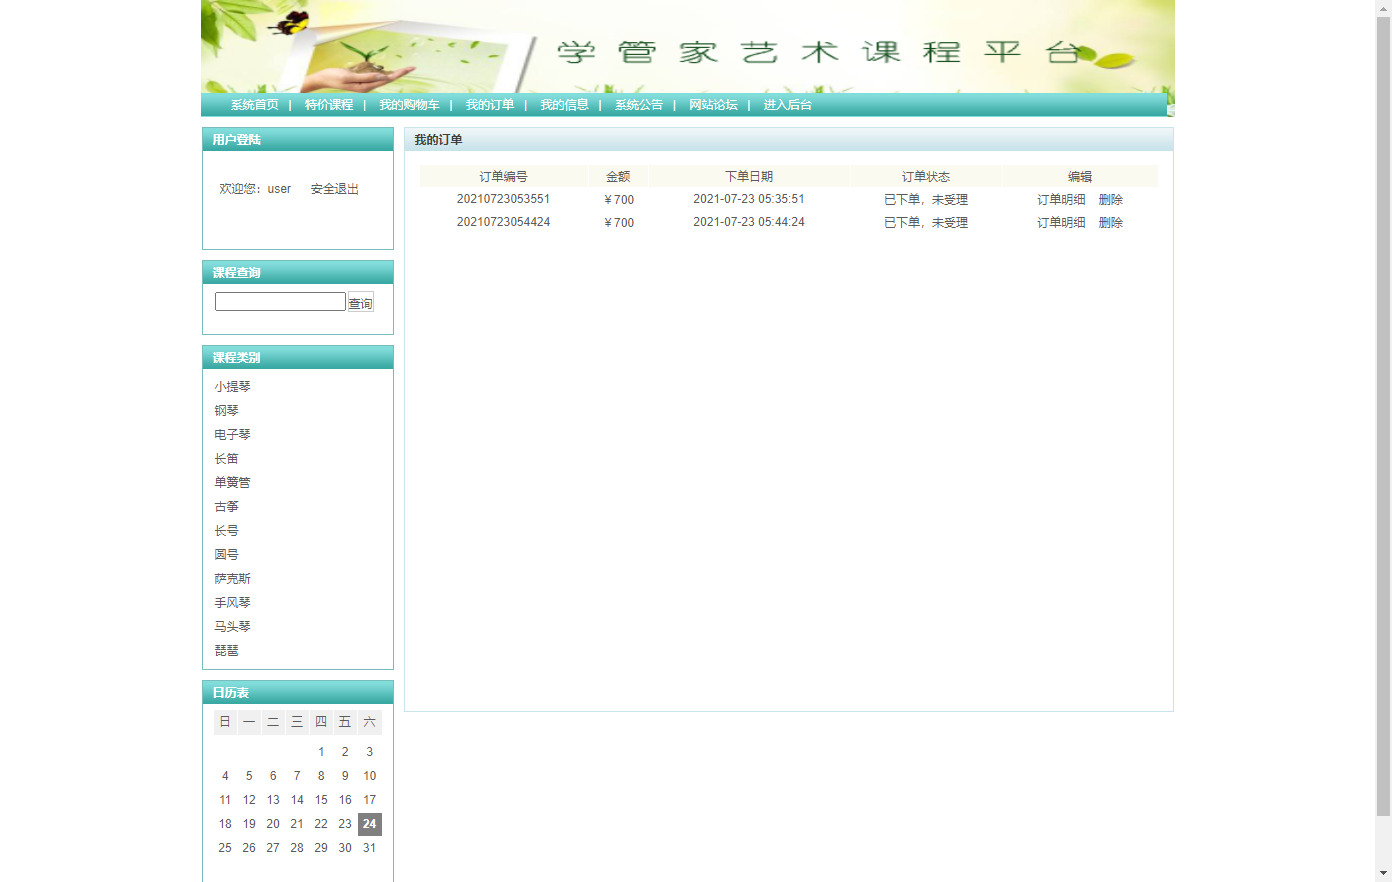
Task: Click the page's vertical scrollbar down arrow
Action: tap(1383, 873)
